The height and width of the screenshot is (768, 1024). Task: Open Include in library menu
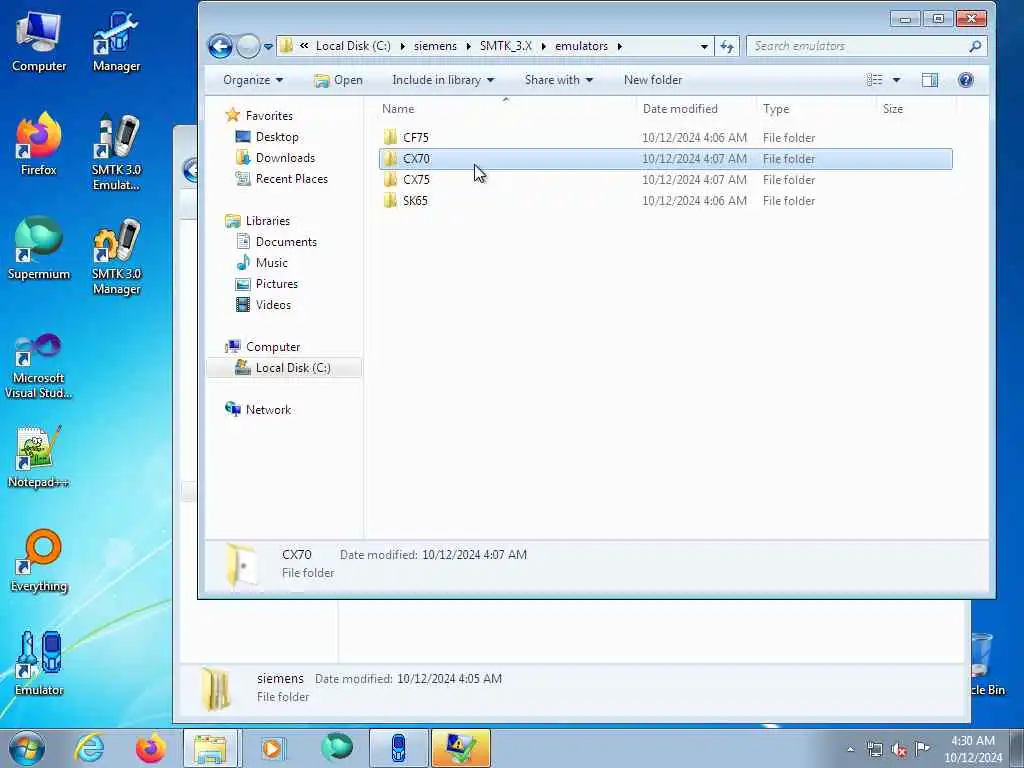pos(443,80)
